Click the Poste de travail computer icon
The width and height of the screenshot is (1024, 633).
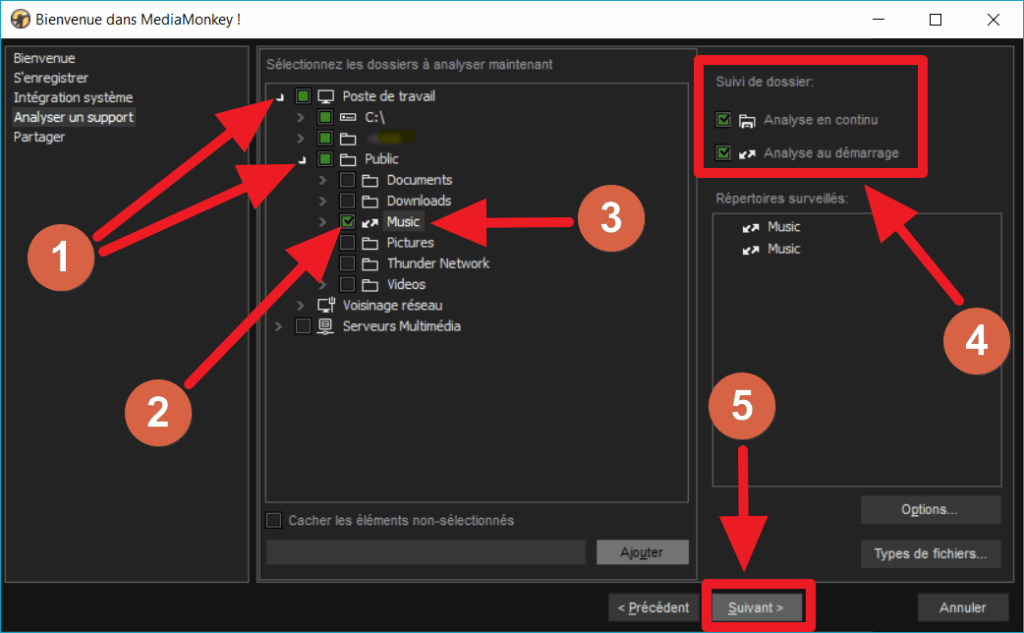click(x=325, y=97)
